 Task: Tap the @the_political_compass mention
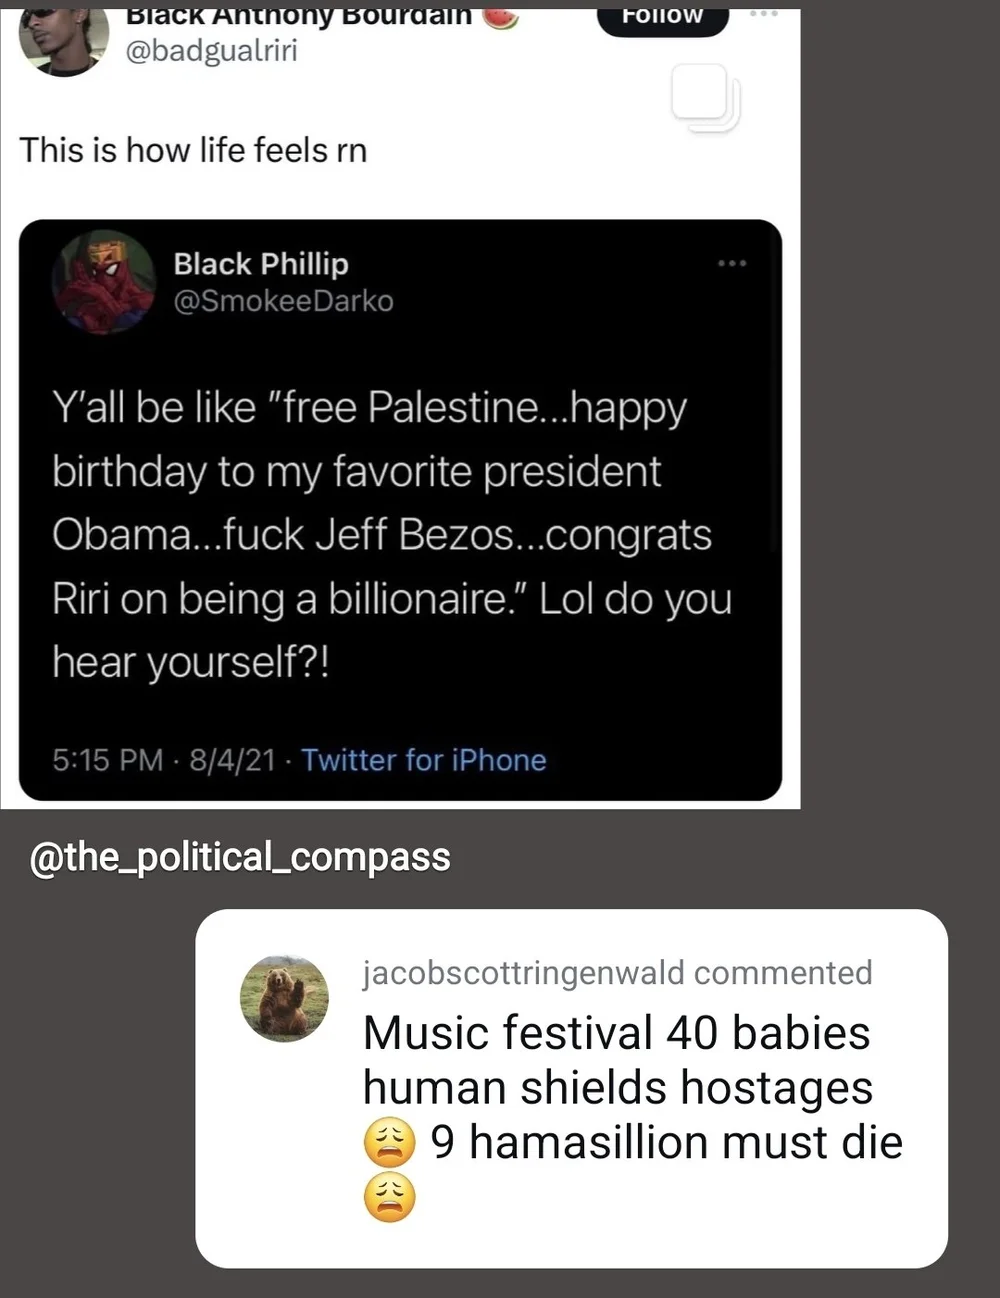pos(240,857)
